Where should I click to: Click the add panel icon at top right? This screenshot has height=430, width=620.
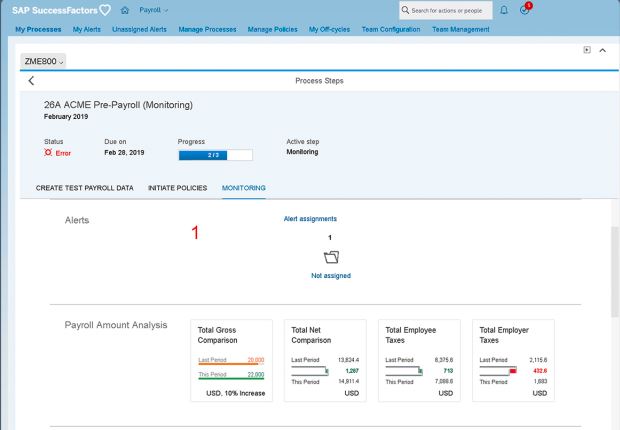coord(587,50)
